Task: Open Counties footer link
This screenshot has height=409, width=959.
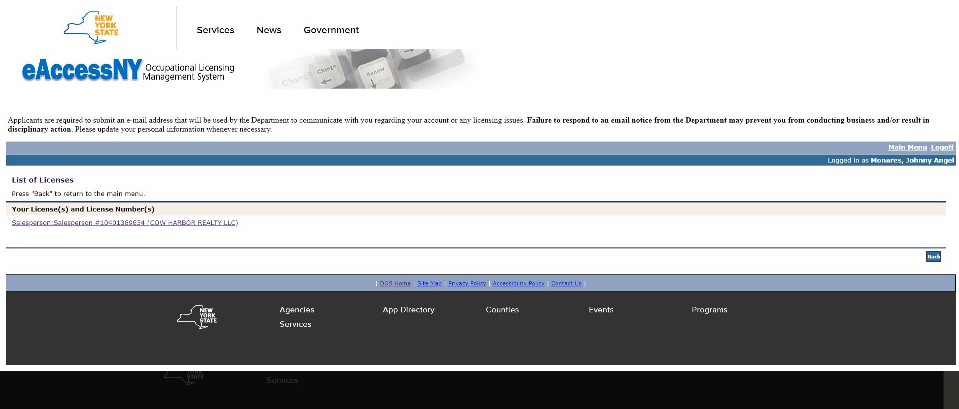Action: click(502, 310)
